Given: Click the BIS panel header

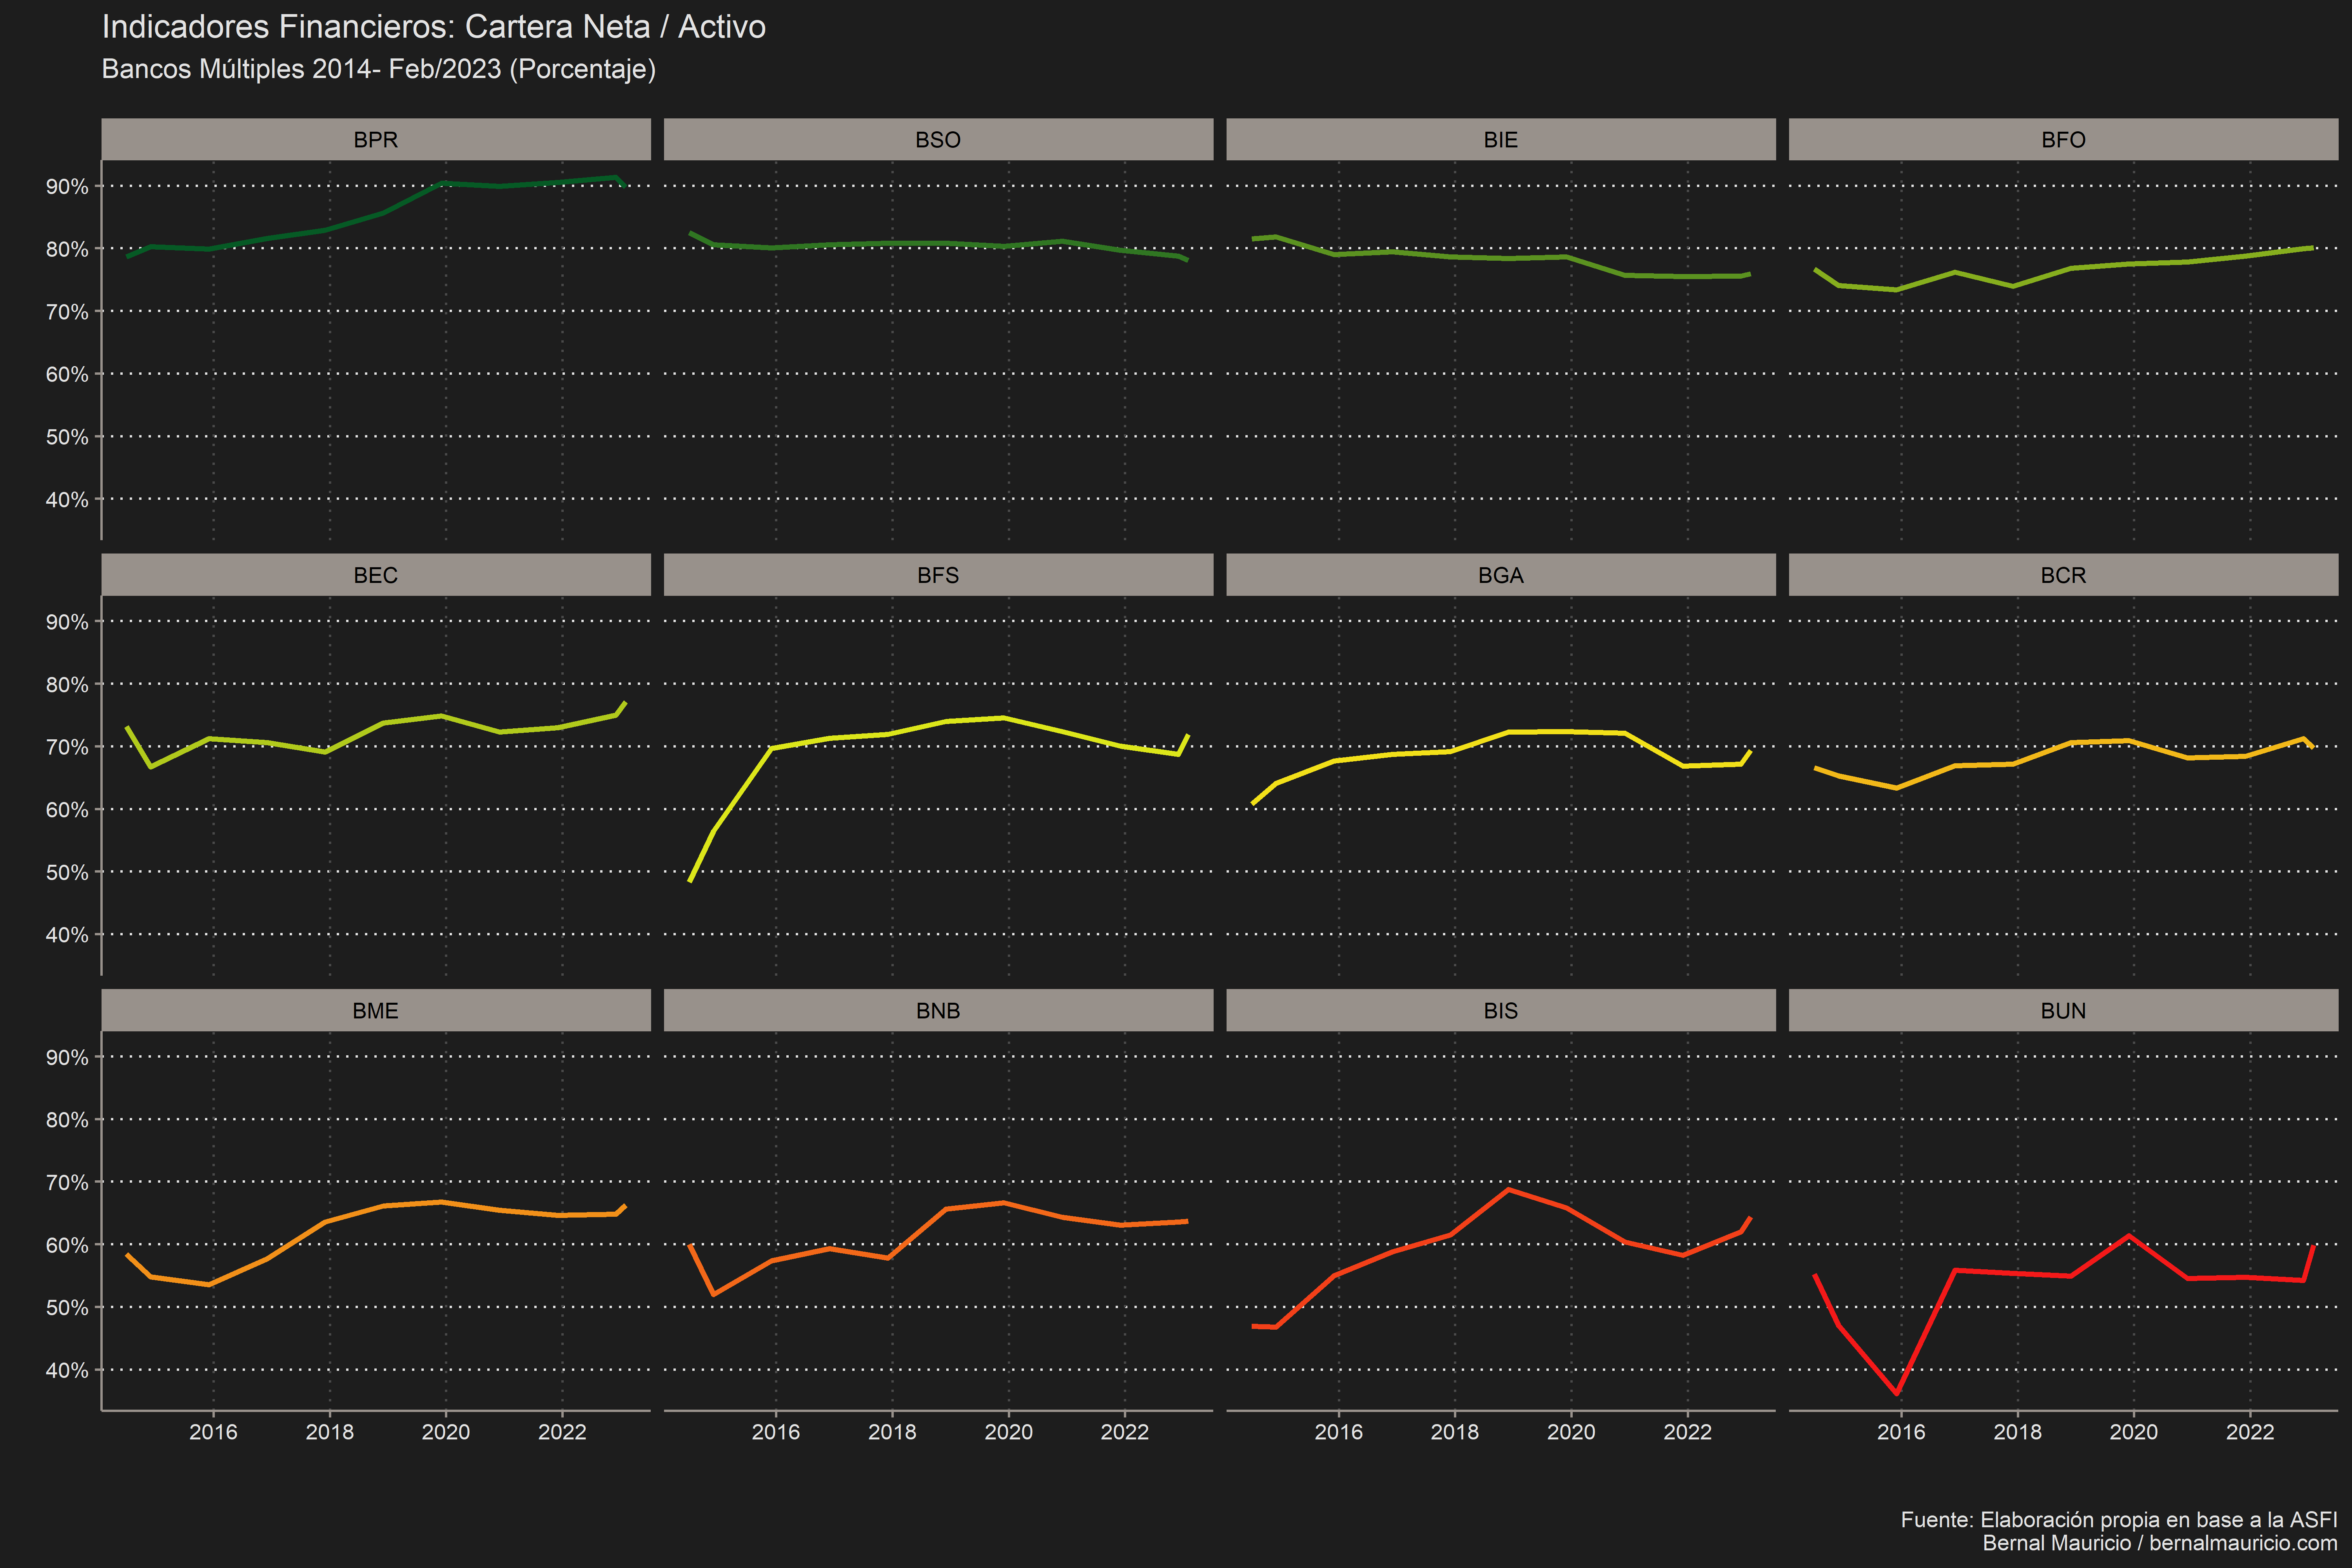Looking at the screenshot, I should pyautogui.click(x=1501, y=1010).
